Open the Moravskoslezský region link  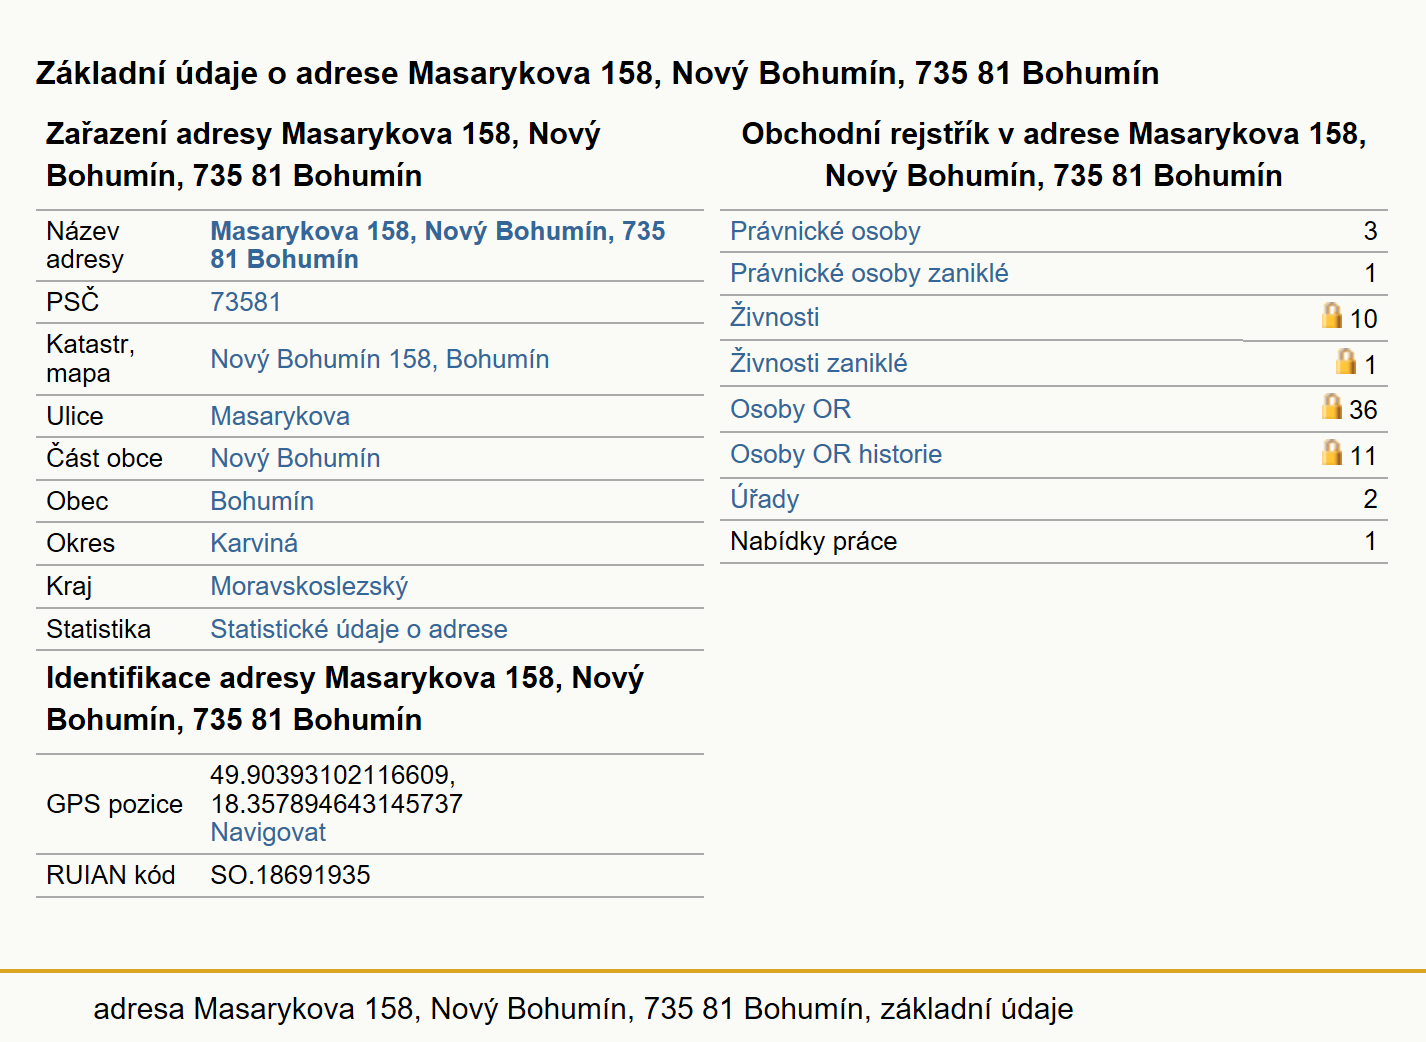[309, 586]
